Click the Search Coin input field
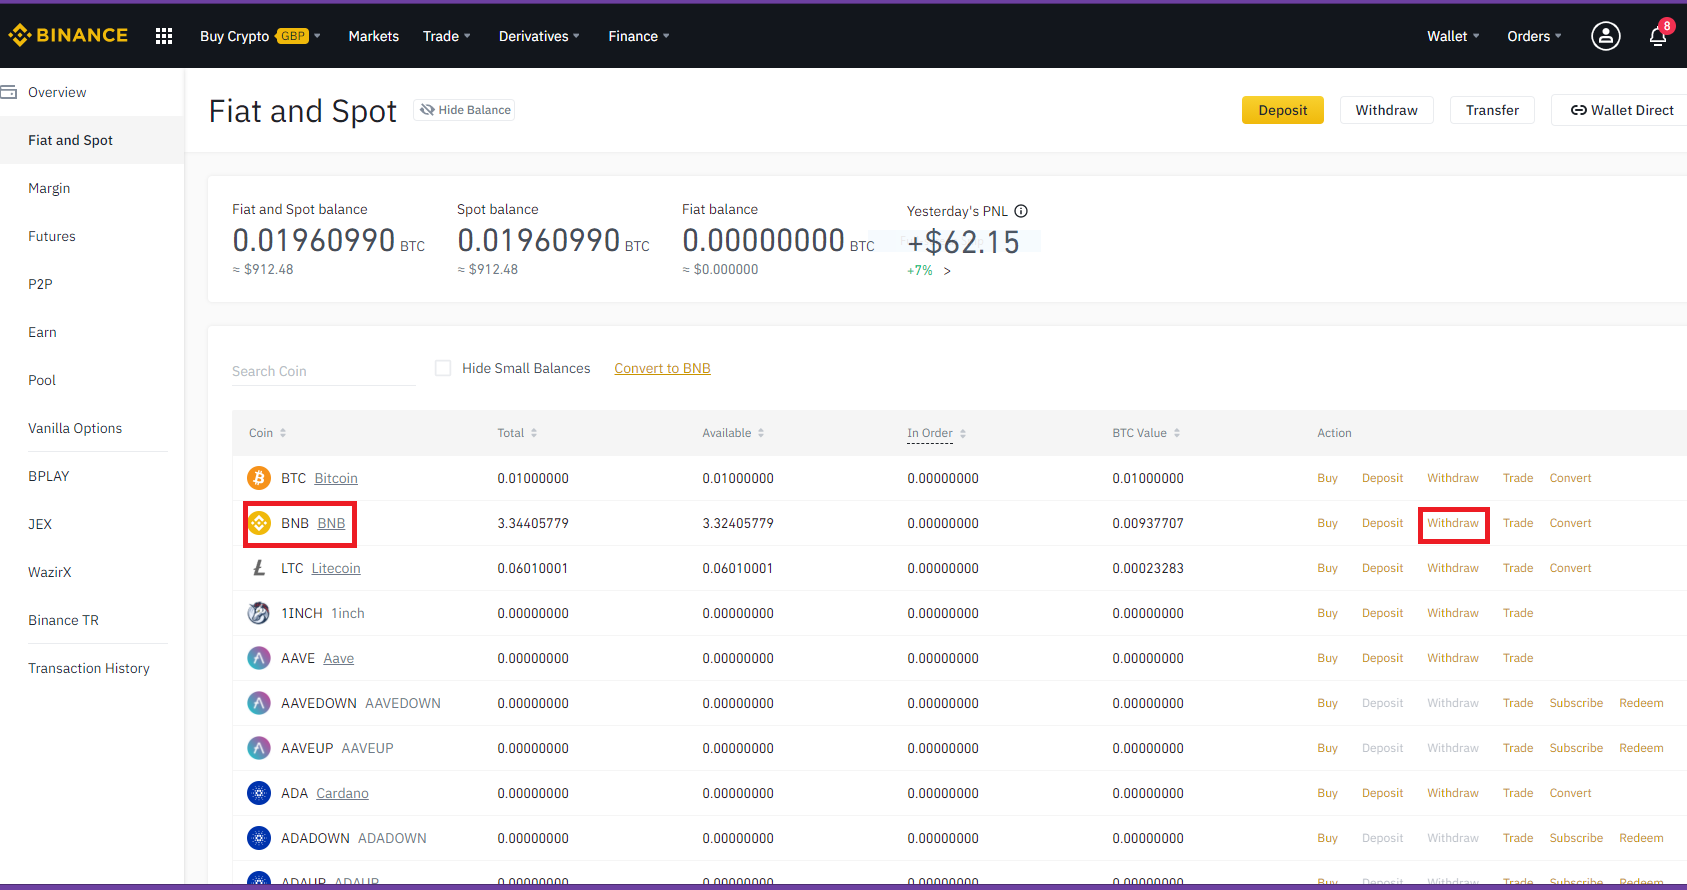Viewport: 1687px width, 890px height. pos(323,371)
